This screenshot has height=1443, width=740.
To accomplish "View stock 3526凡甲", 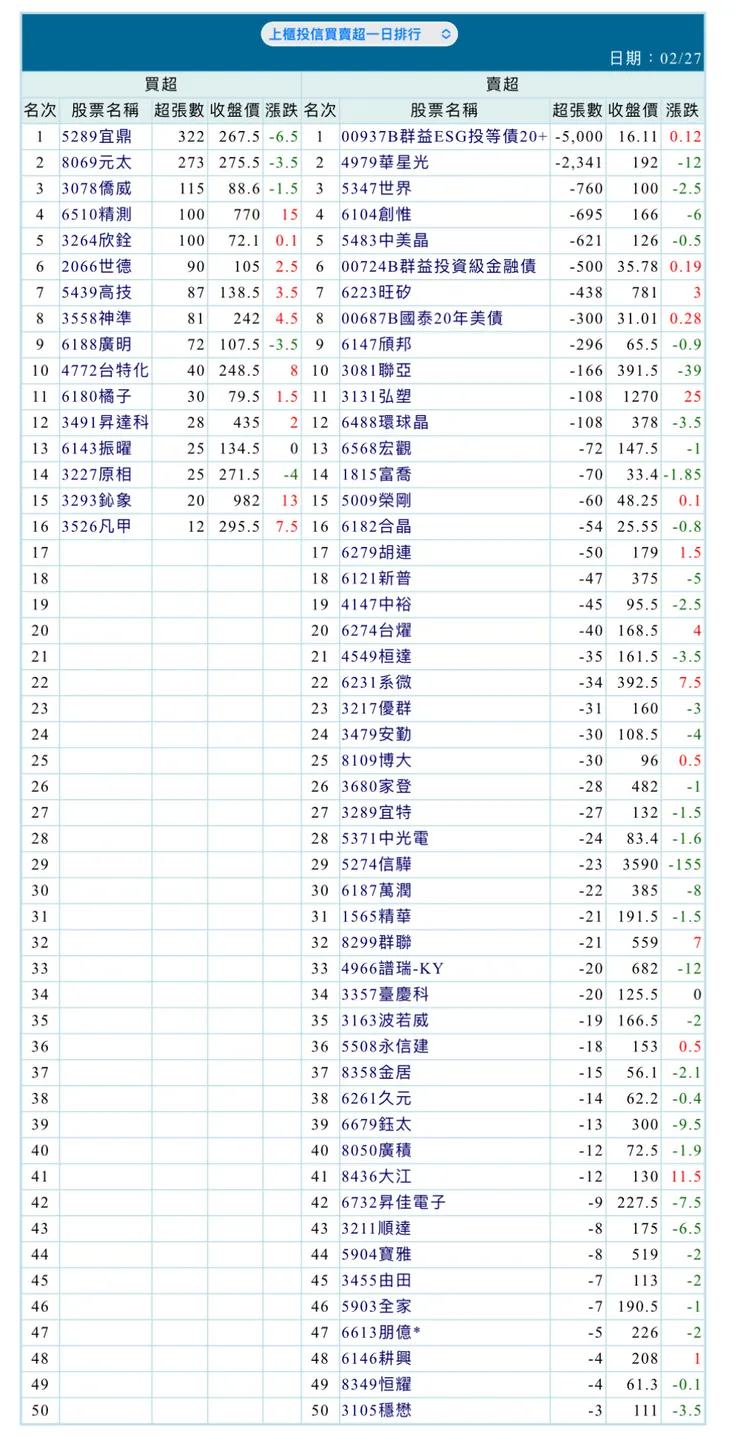I will click(96, 526).
